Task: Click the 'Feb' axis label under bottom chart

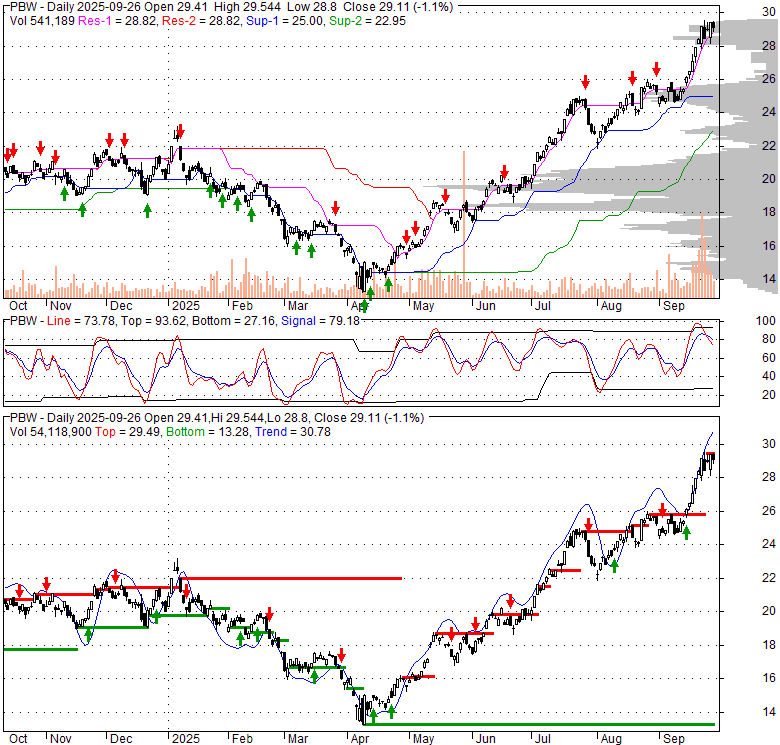Action: click(x=242, y=739)
